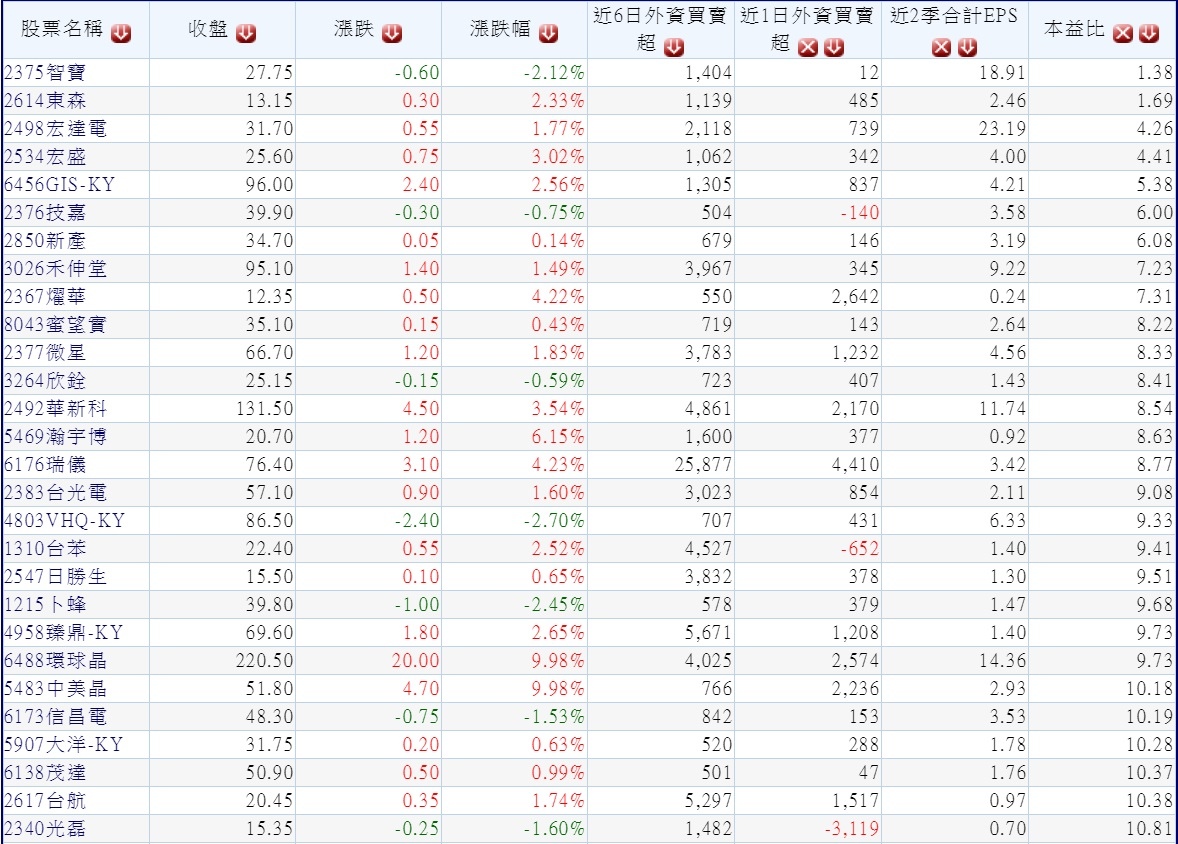Open stock 2614東森
This screenshot has width=1178, height=844.
(x=45, y=101)
